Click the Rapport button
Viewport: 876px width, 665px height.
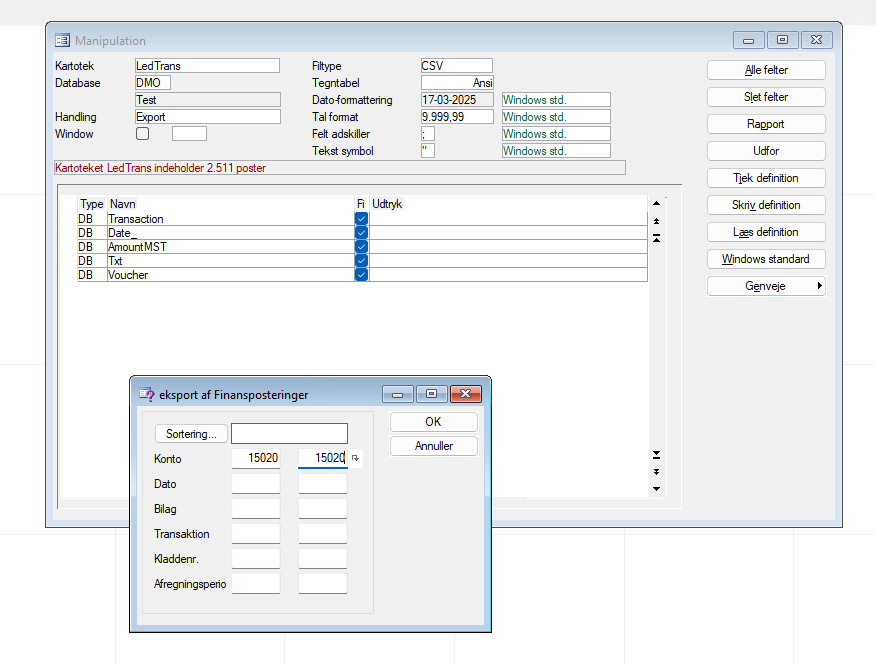766,124
